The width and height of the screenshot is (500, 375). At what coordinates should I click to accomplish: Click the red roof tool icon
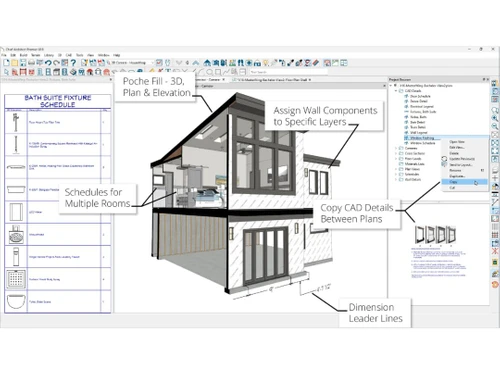pyautogui.click(x=90, y=72)
